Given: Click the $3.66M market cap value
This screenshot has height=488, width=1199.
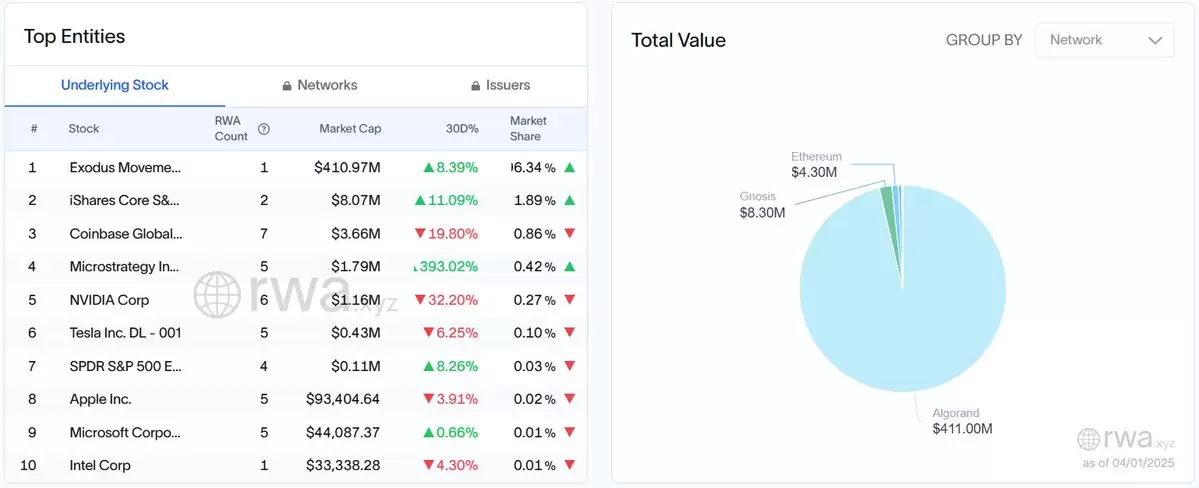Looking at the screenshot, I should (x=356, y=233).
